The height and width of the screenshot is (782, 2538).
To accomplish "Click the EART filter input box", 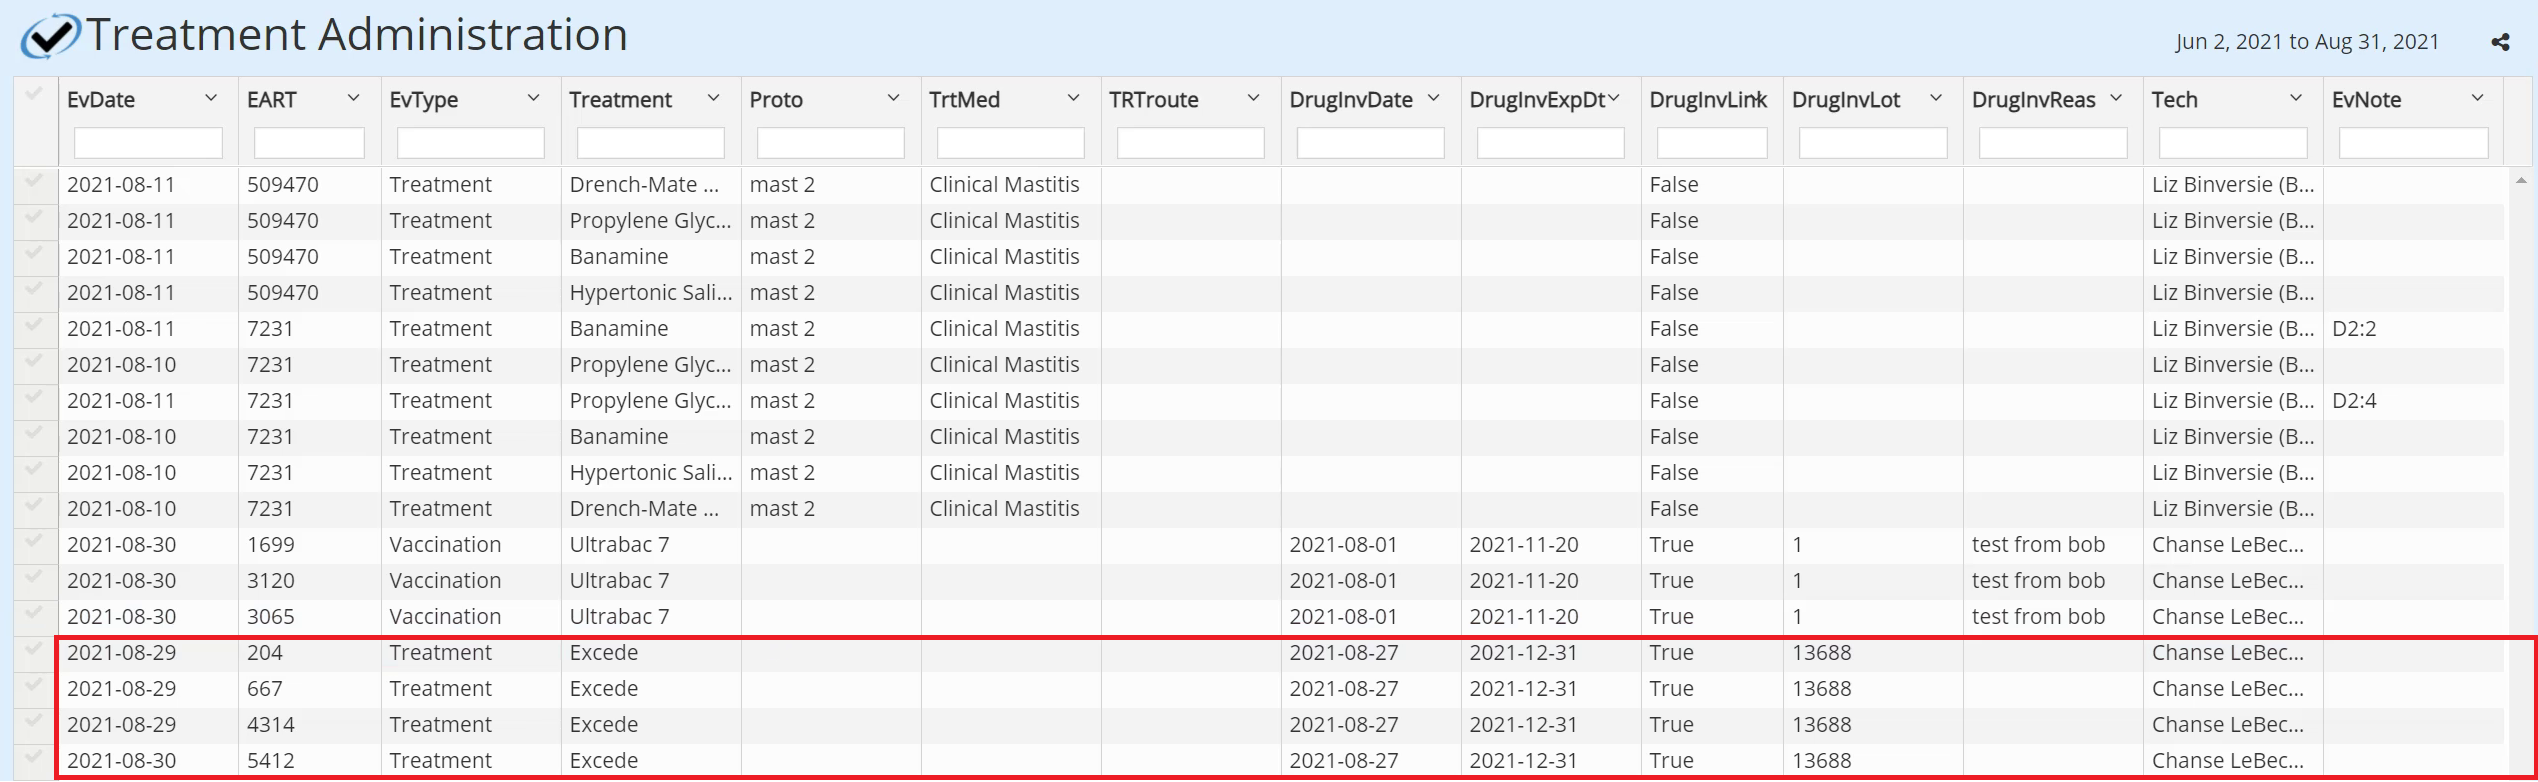I will (309, 143).
